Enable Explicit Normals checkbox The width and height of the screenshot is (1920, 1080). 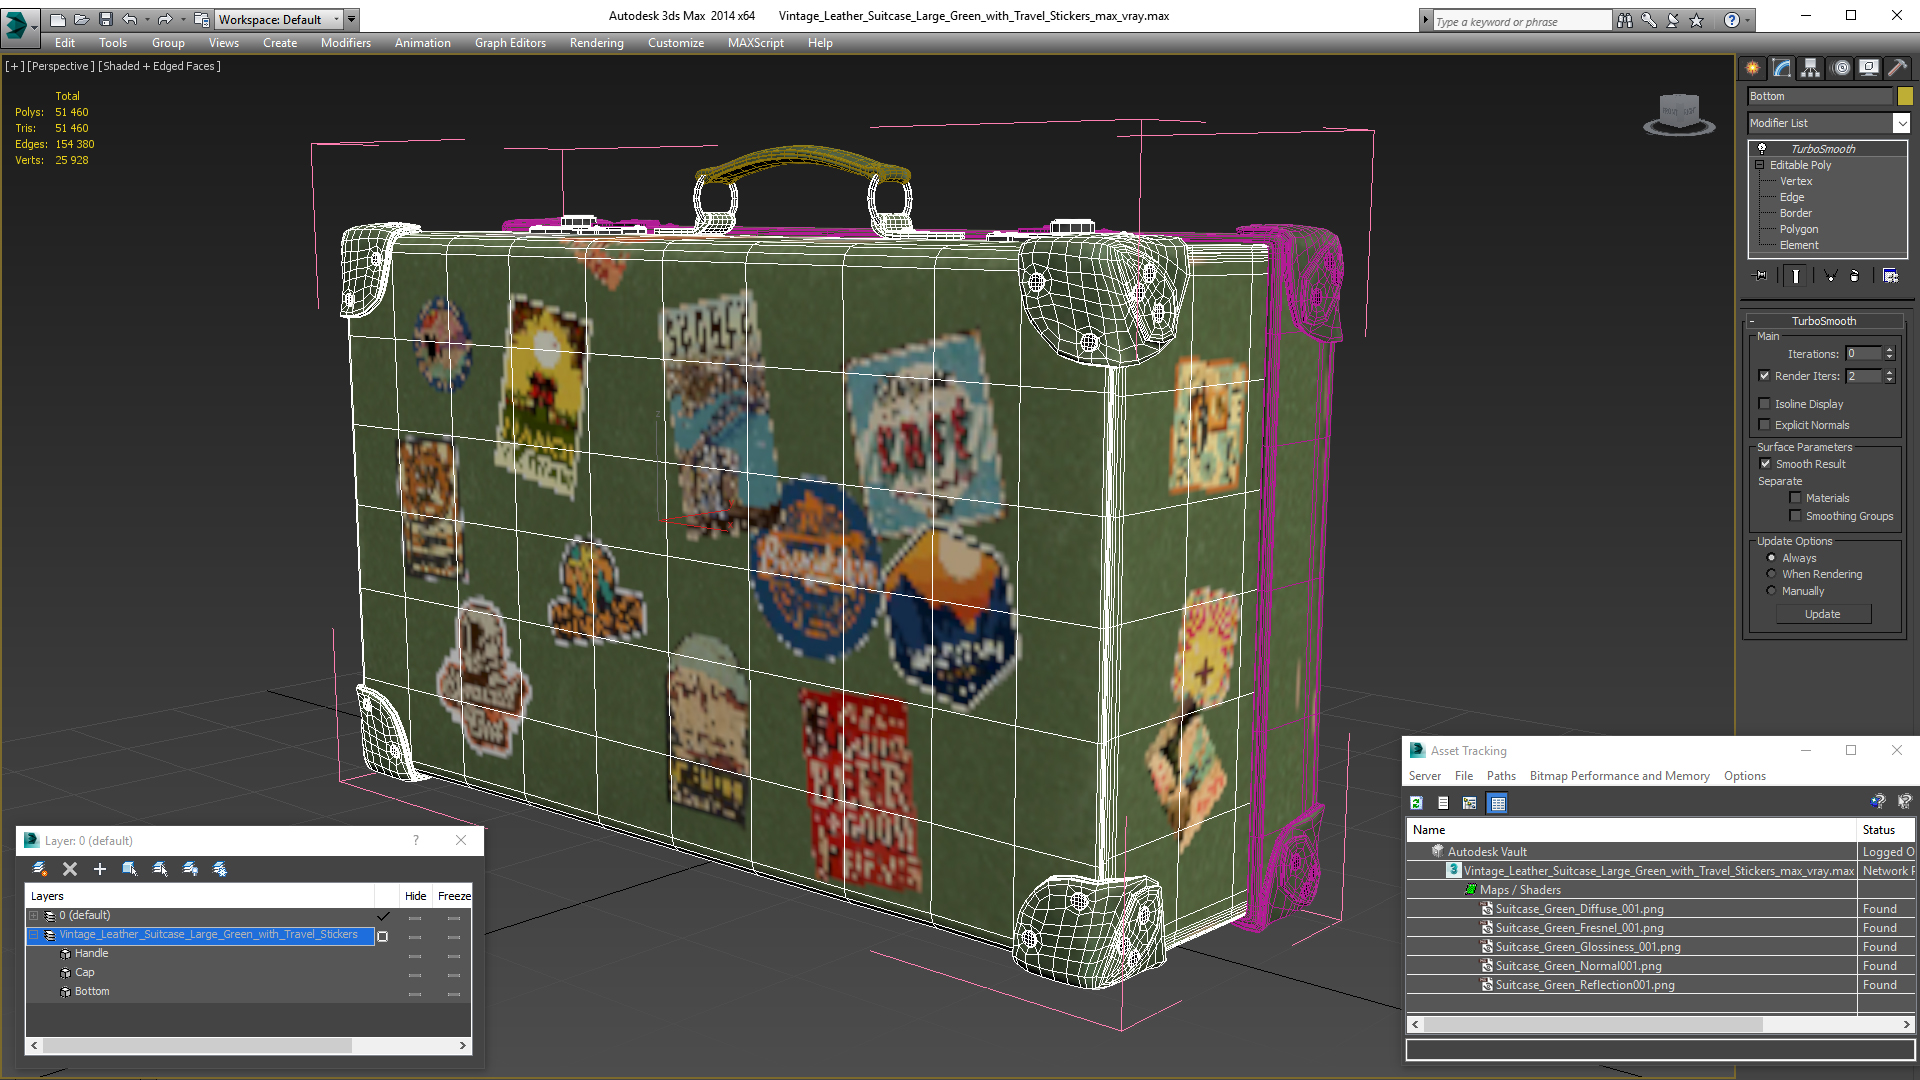pyautogui.click(x=1764, y=425)
